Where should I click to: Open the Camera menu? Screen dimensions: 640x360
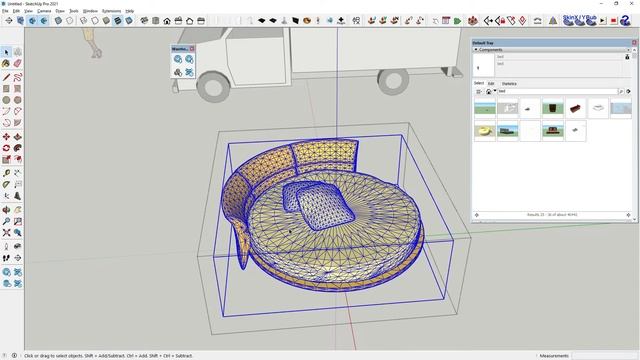44,11
